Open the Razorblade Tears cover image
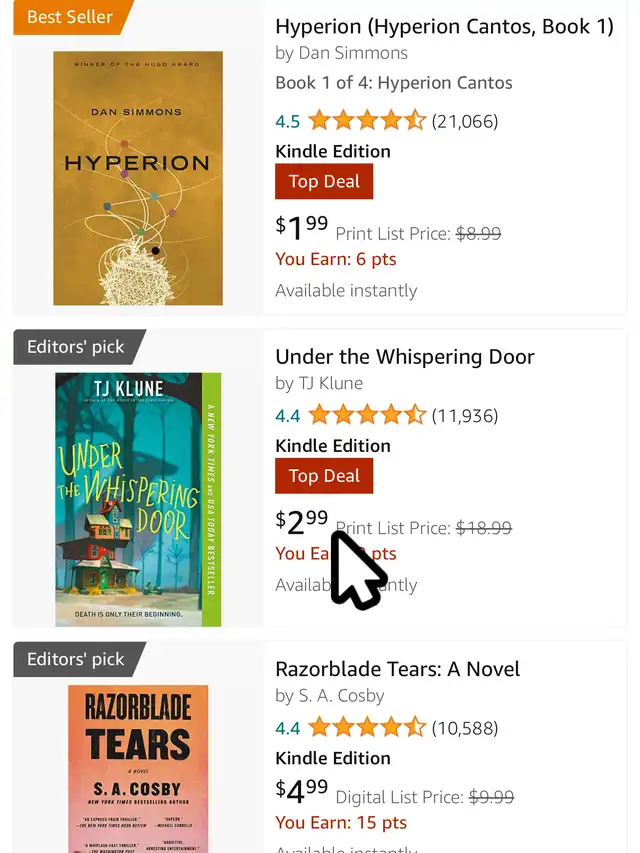Viewport: 640px width, 853px height. (138, 766)
